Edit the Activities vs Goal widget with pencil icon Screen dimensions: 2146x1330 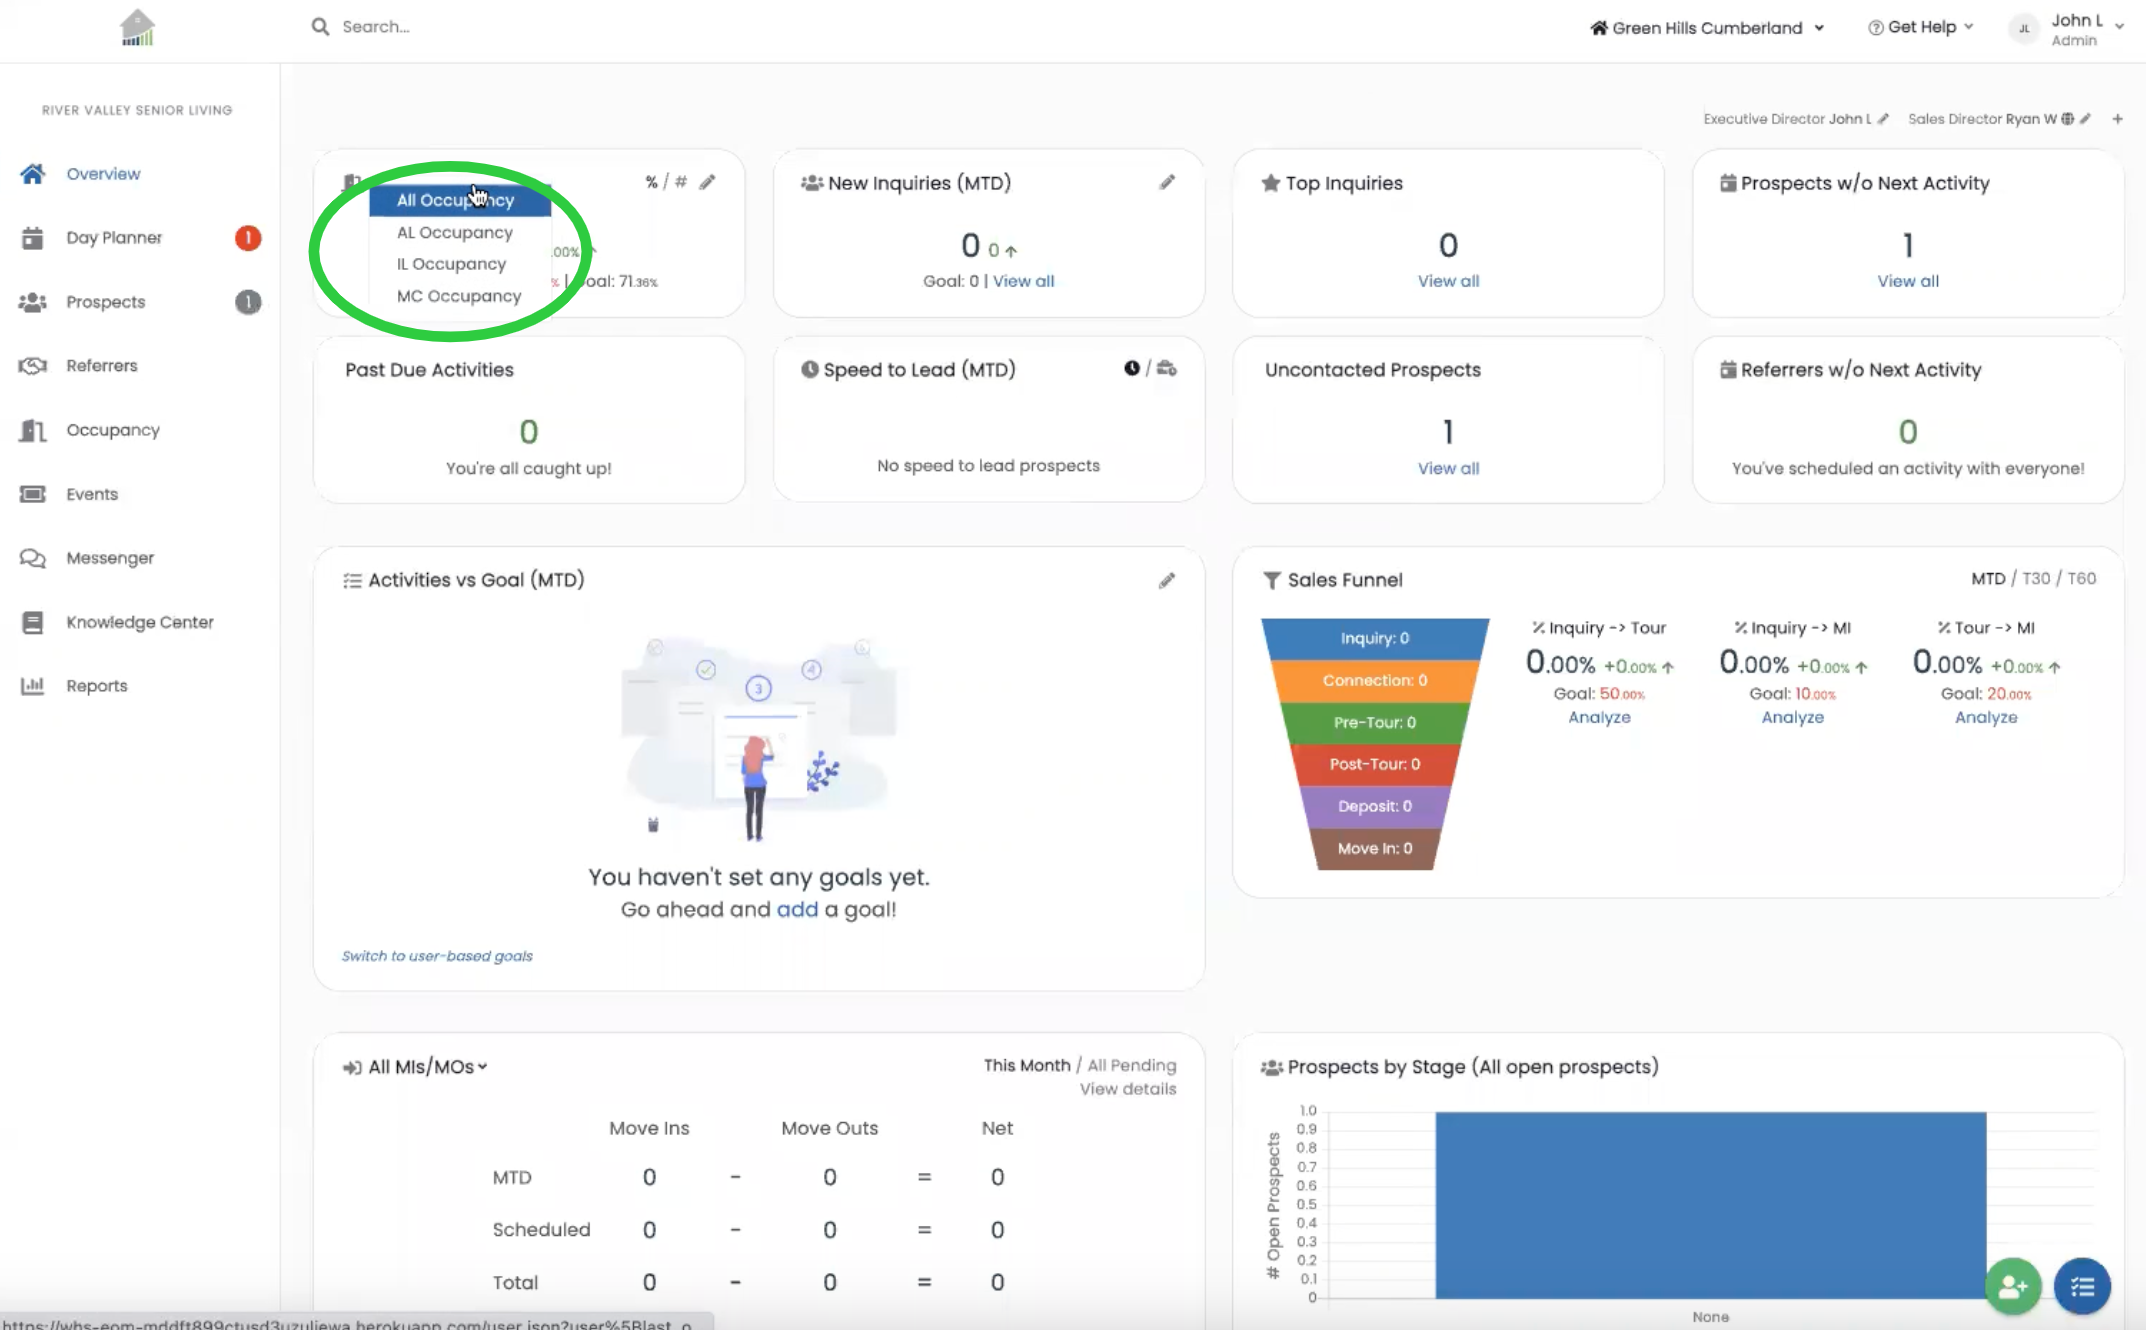click(1167, 580)
